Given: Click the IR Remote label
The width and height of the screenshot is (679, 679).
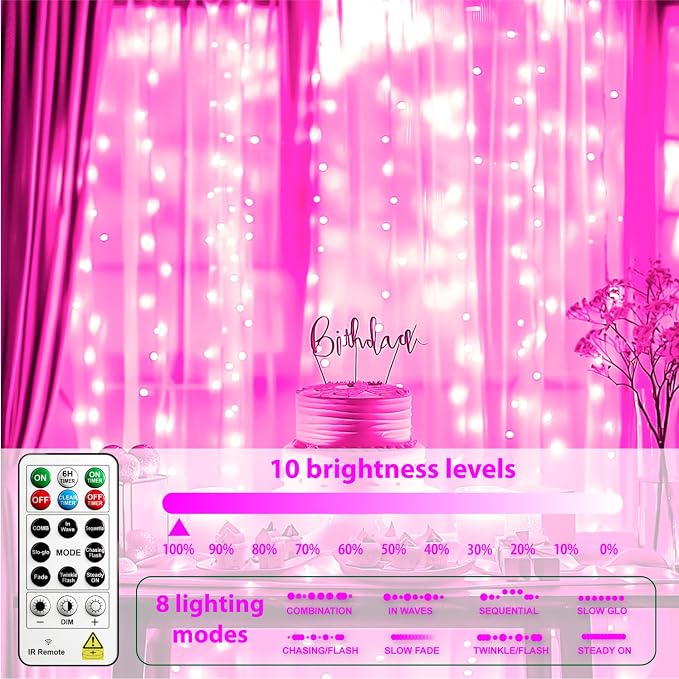Looking at the screenshot, I should point(46,652).
